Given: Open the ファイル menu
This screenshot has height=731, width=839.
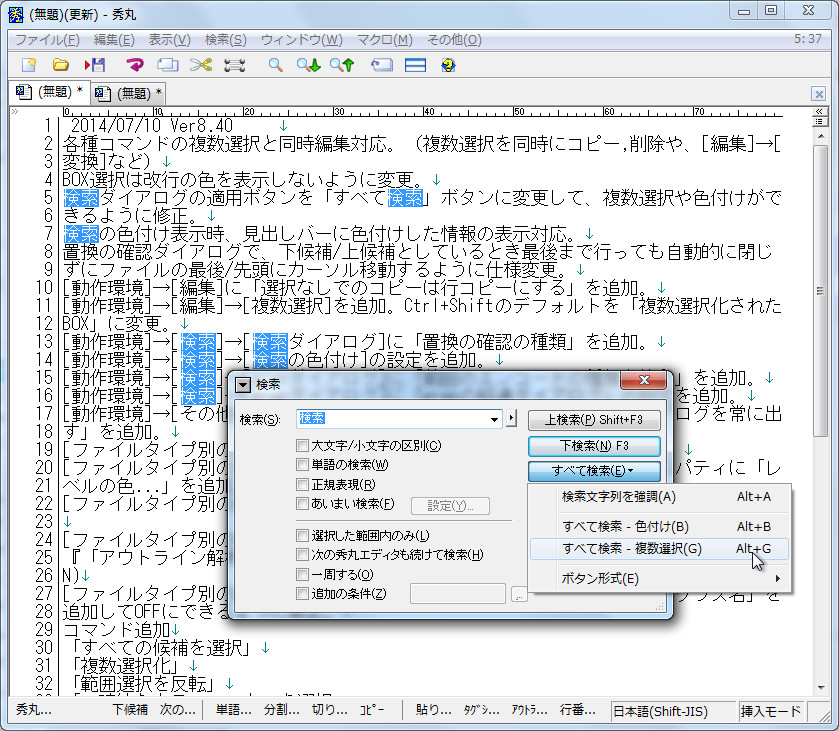Looking at the screenshot, I should pos(47,40).
